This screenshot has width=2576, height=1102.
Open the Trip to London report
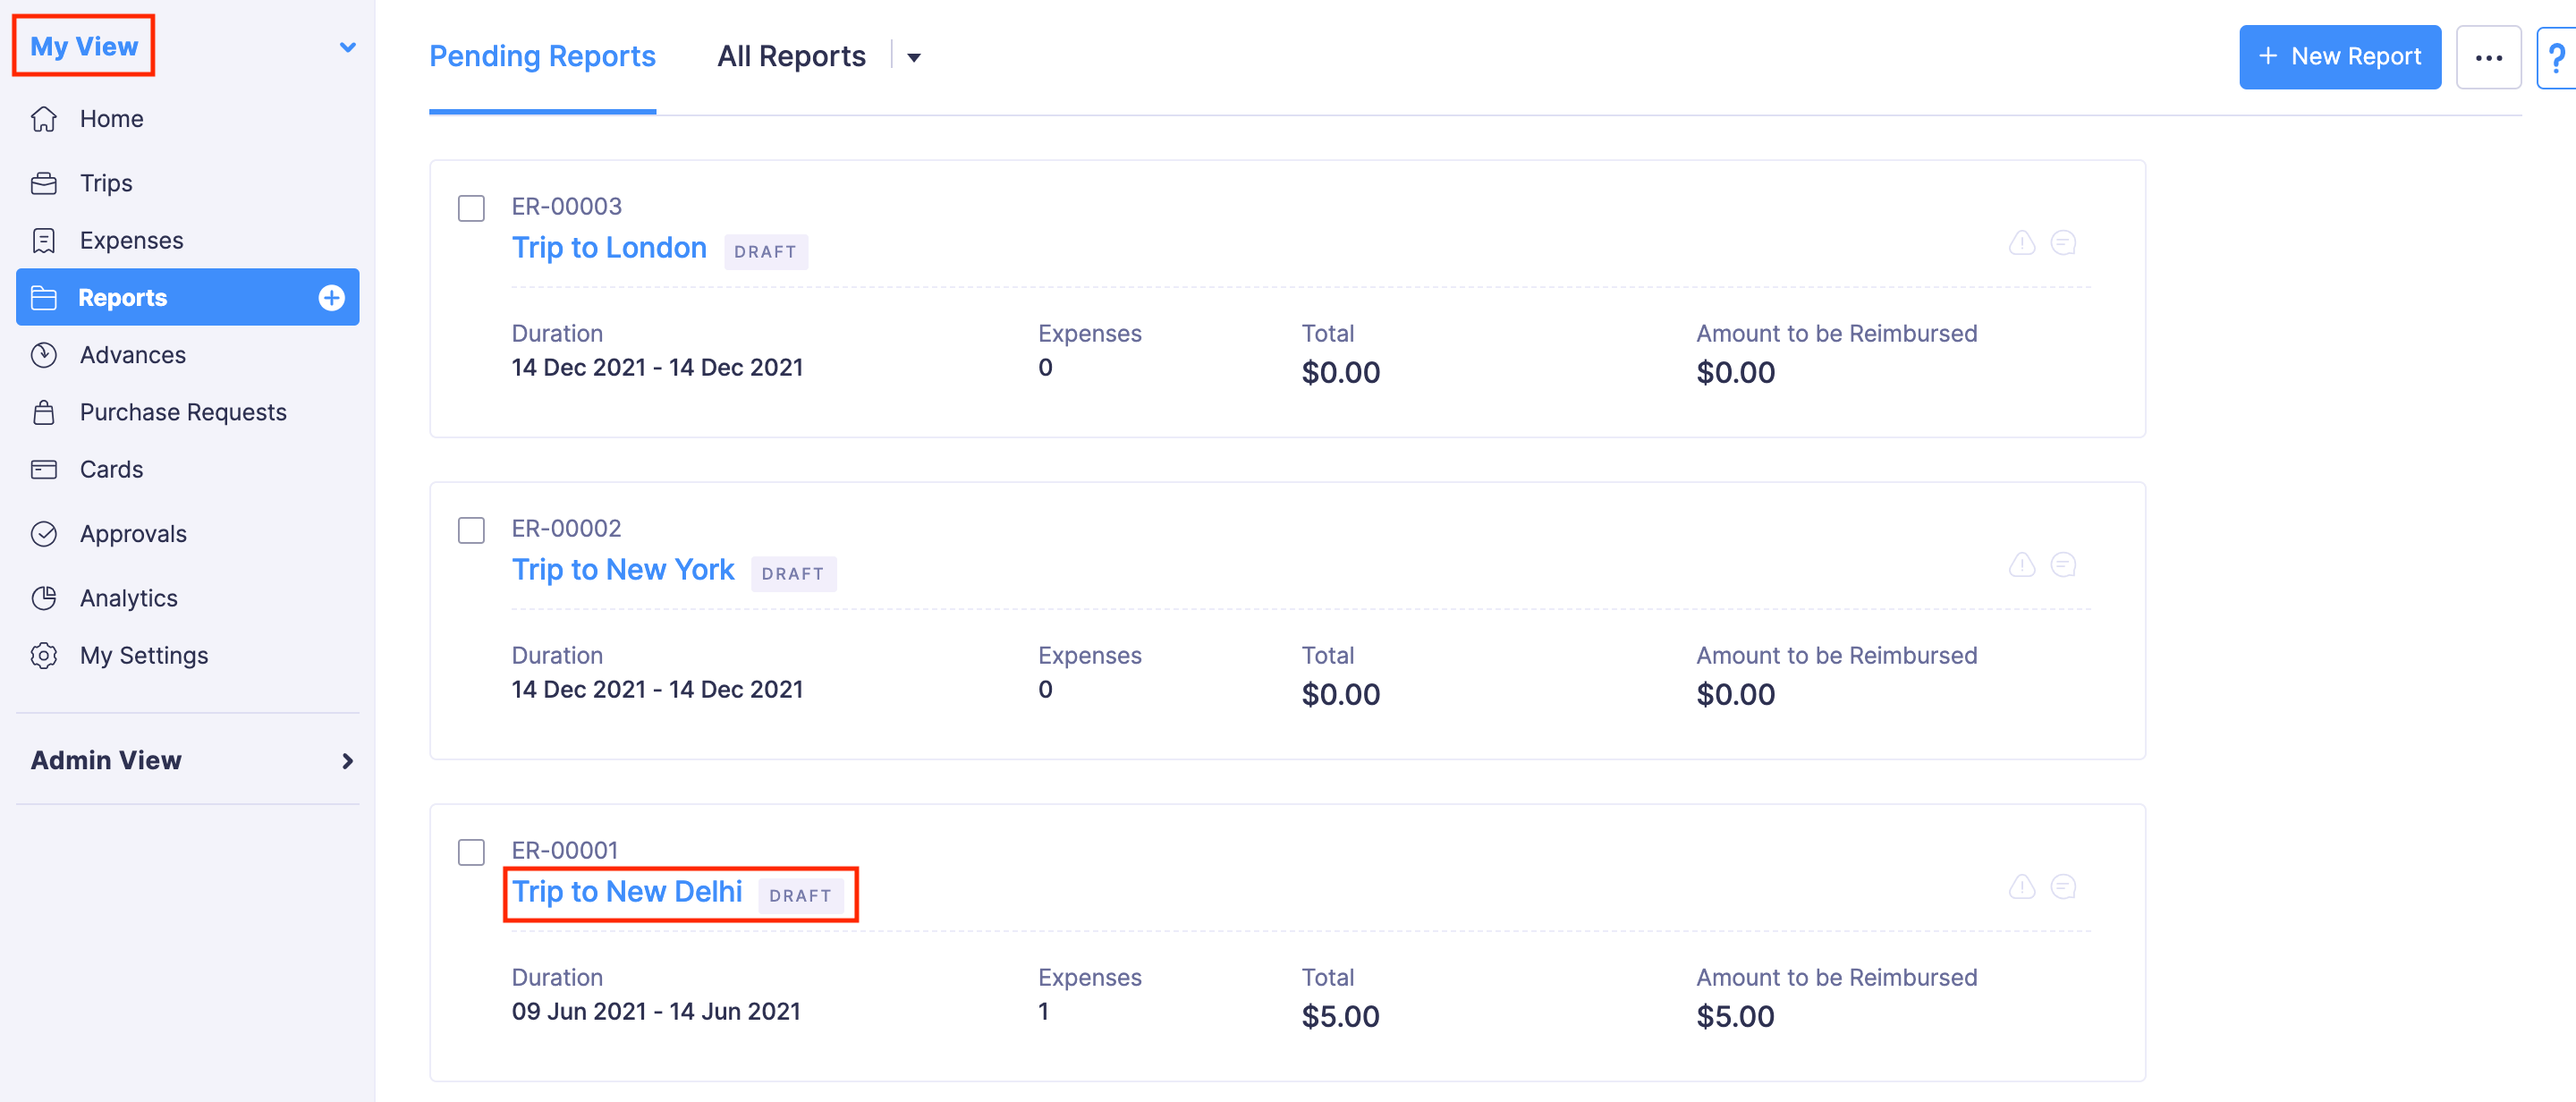(x=609, y=247)
